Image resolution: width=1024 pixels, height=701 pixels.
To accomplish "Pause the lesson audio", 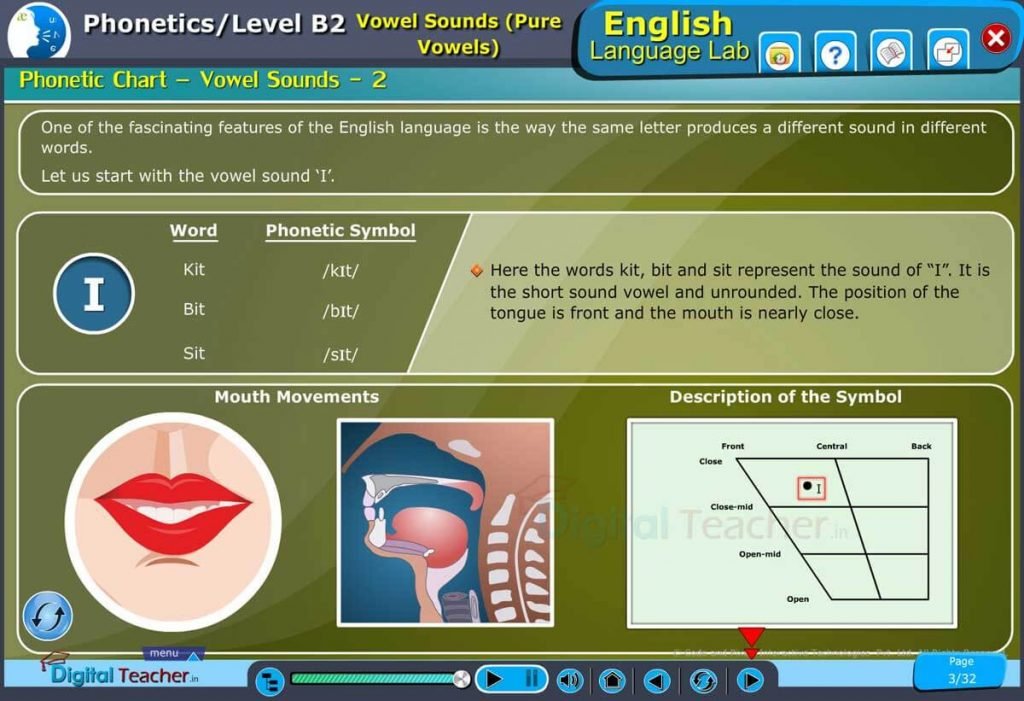I will 532,679.
